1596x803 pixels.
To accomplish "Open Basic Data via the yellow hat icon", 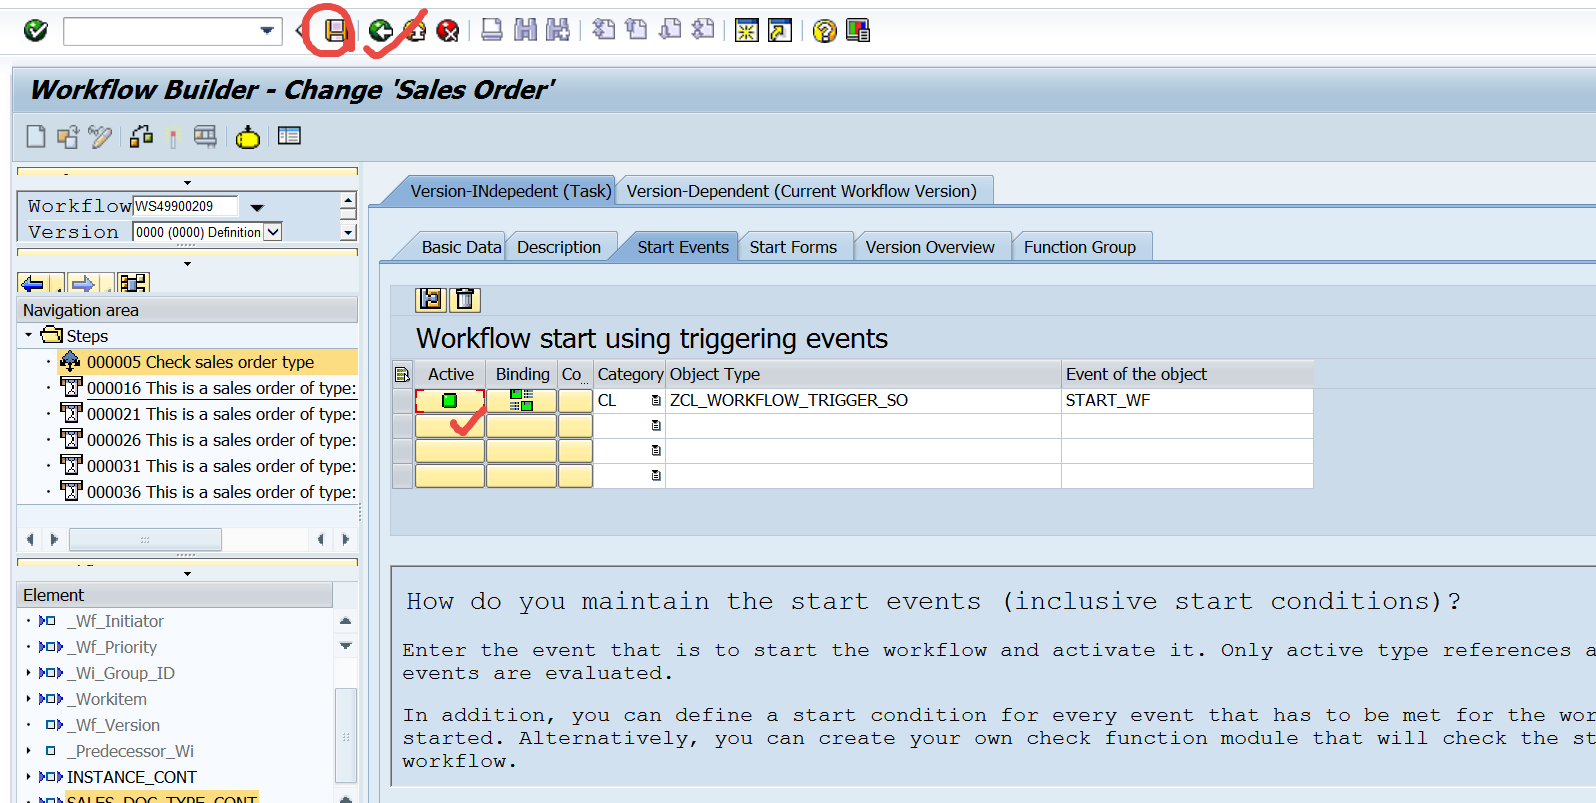I will (248, 137).
